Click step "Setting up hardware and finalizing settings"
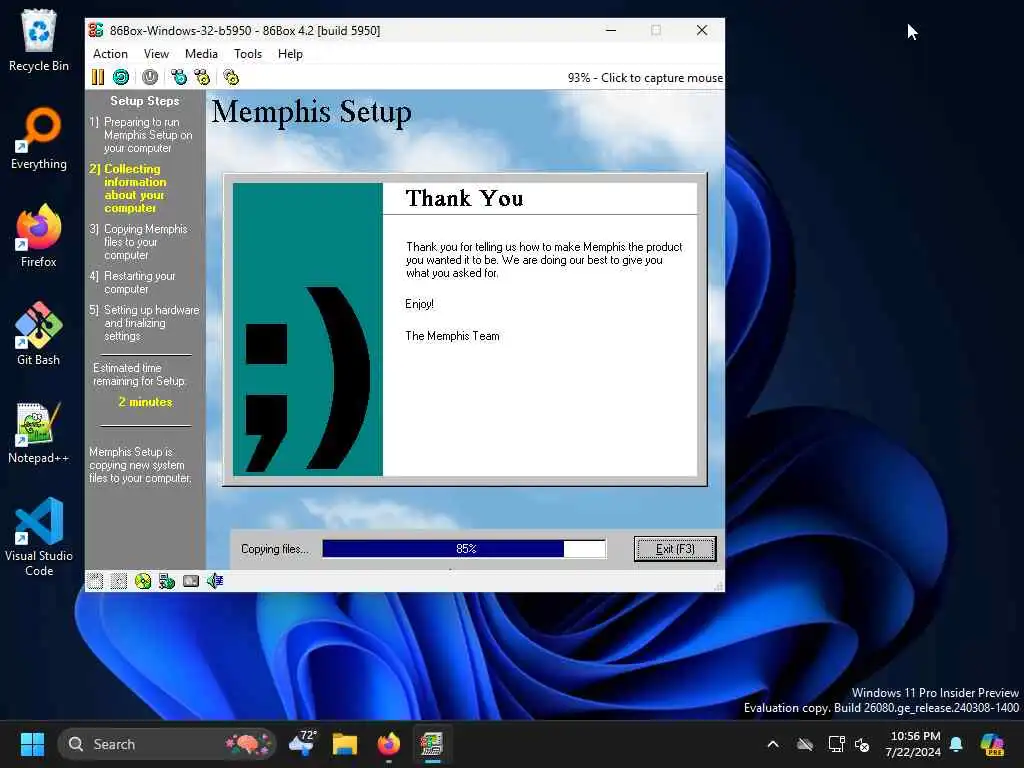 144,323
